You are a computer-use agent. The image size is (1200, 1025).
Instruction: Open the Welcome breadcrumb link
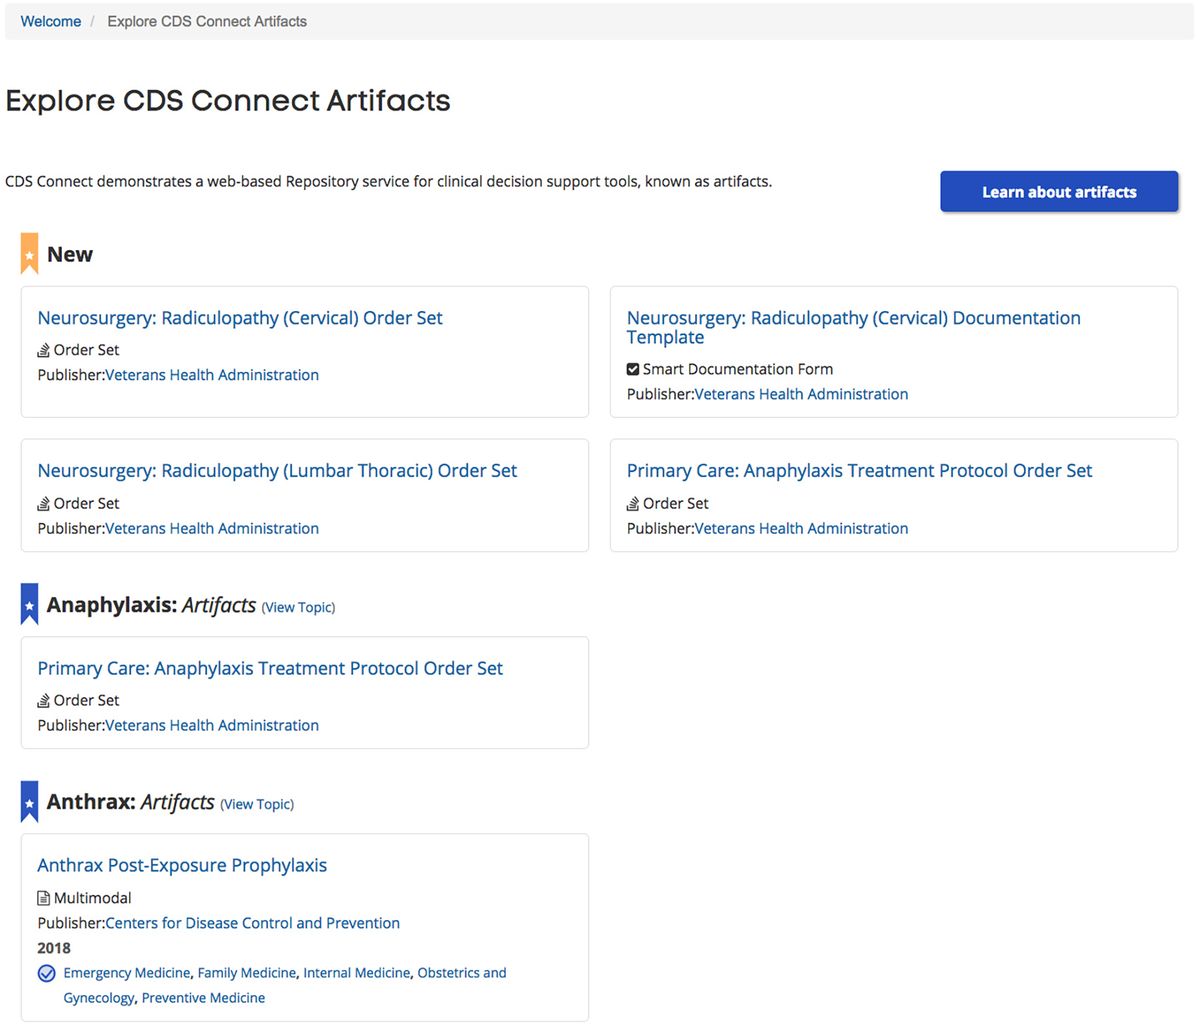(50, 21)
